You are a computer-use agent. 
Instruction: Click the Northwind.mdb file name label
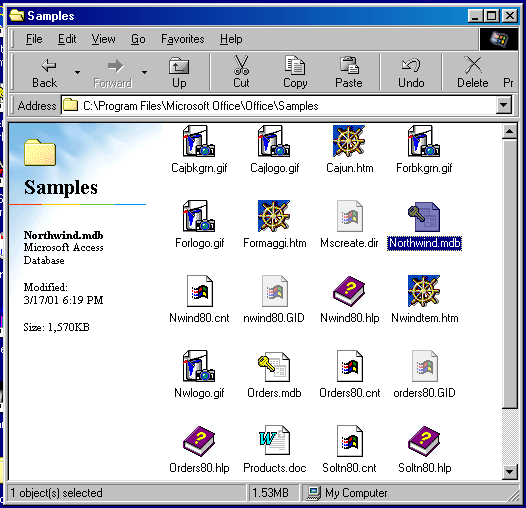click(x=424, y=243)
